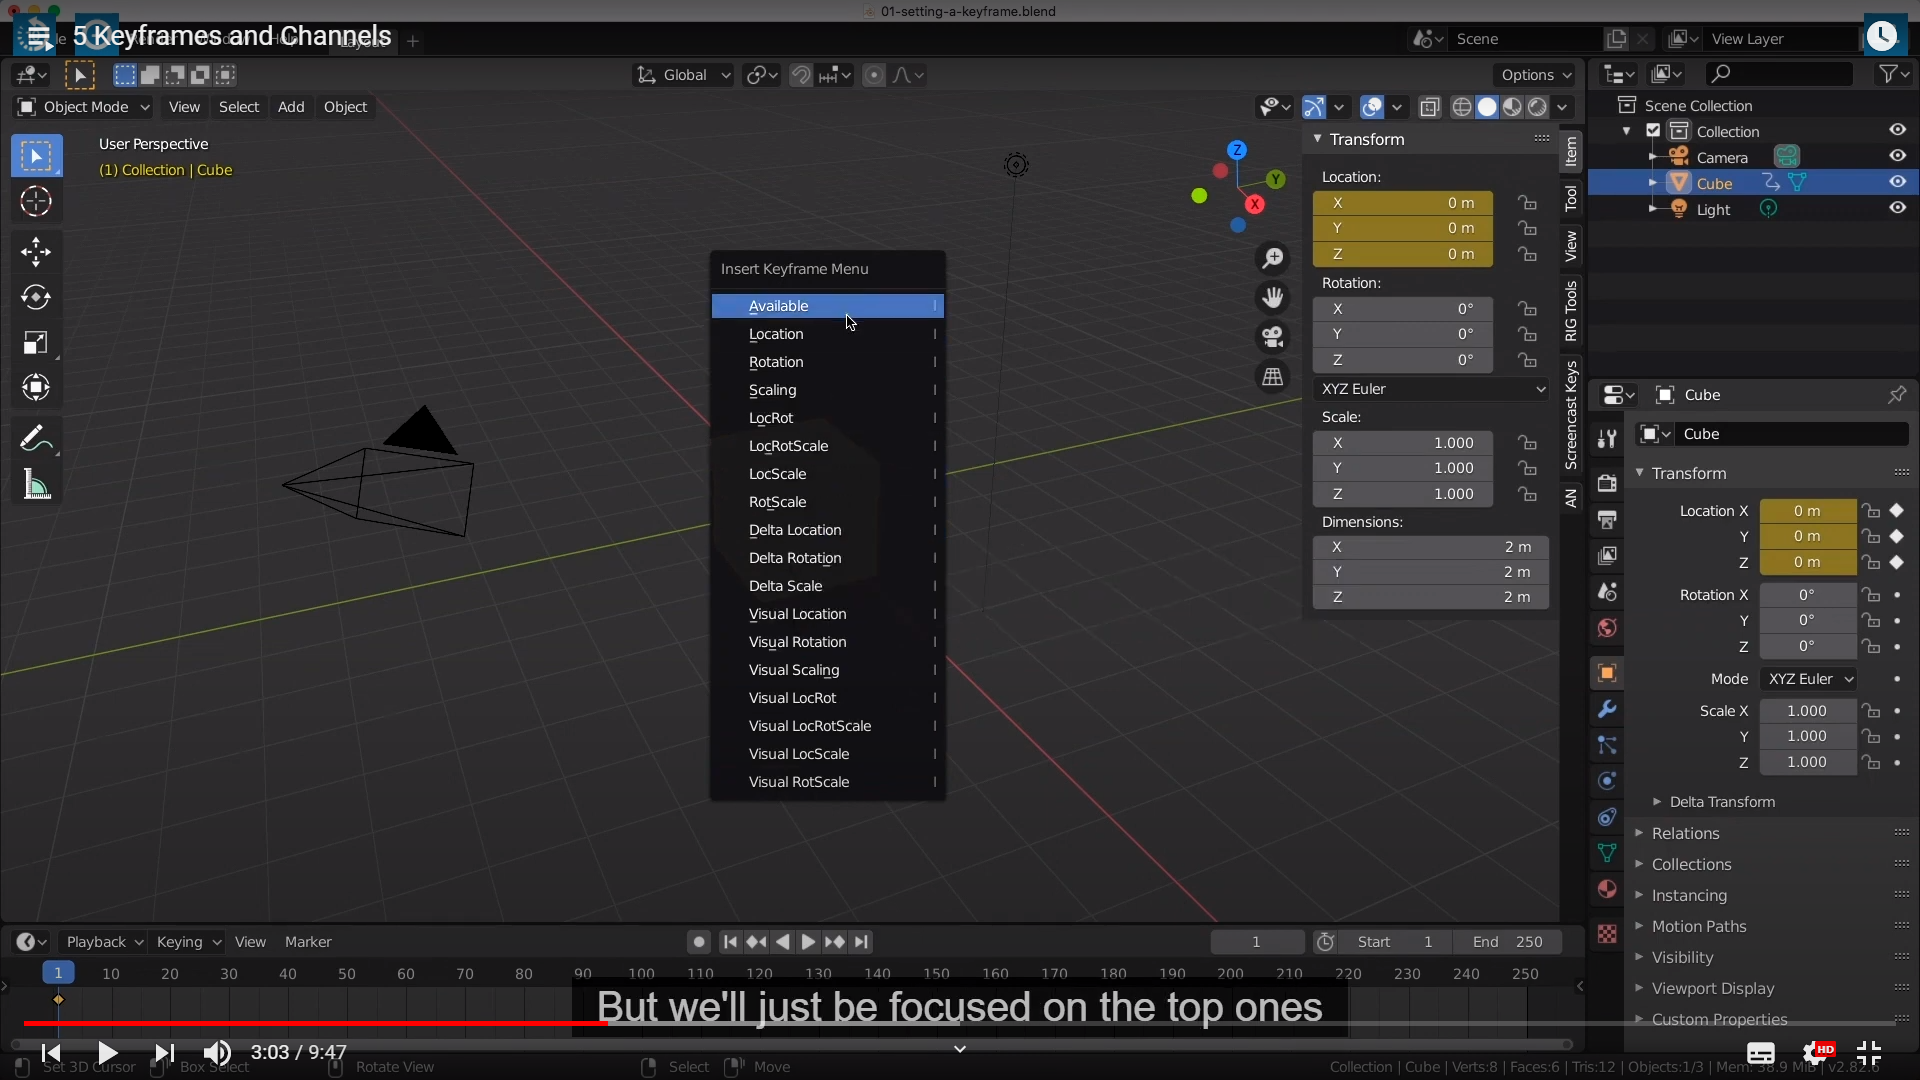Open the Object Mode dropdown
This screenshot has width=1920, height=1080.
[x=84, y=107]
